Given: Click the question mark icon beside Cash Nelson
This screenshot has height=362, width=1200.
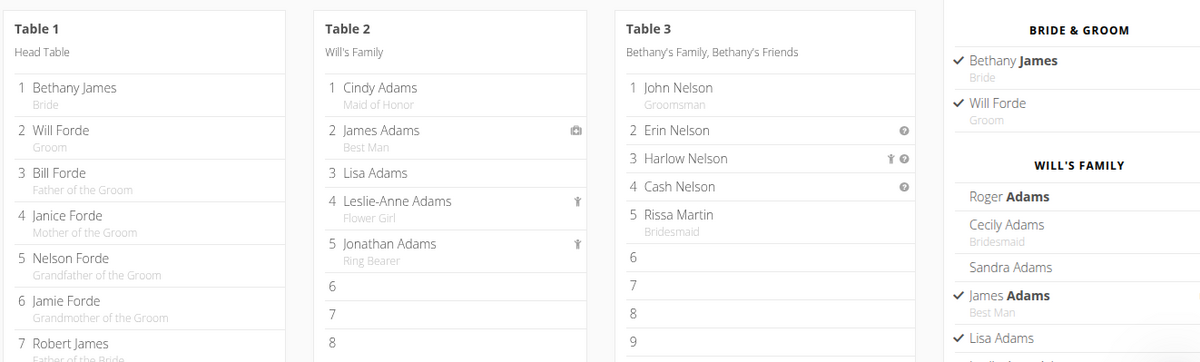Looking at the screenshot, I should [904, 187].
